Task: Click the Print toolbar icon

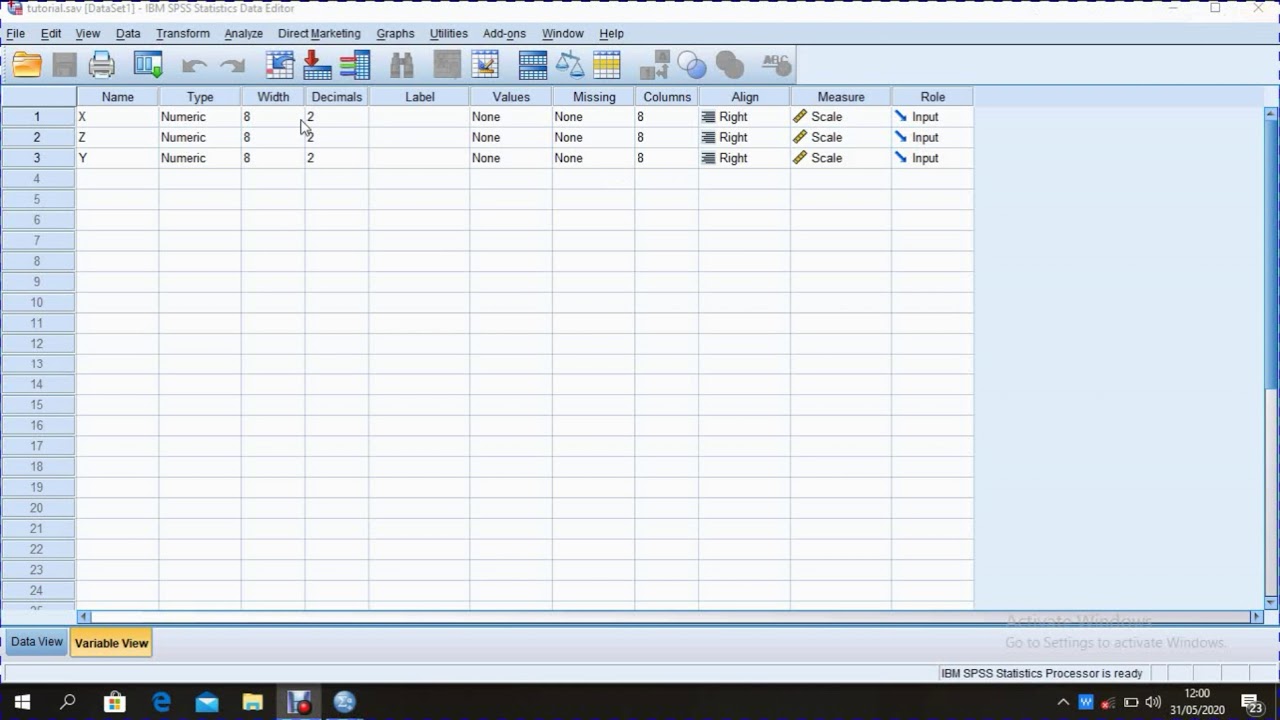Action: tap(102, 66)
